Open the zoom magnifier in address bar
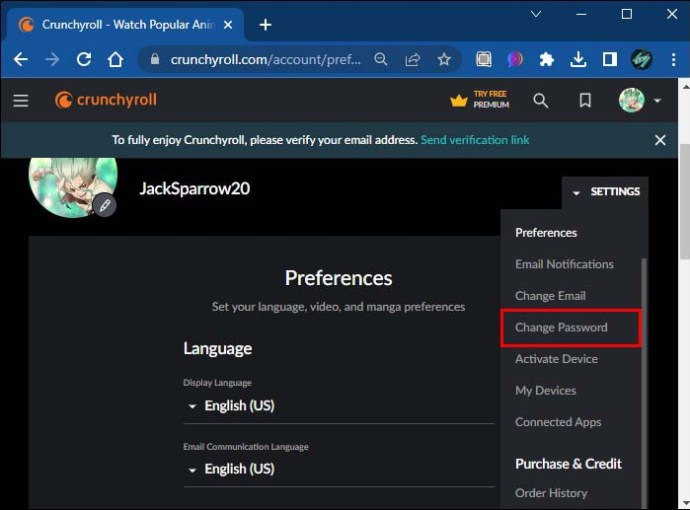Image resolution: width=690 pixels, height=510 pixels. click(381, 59)
